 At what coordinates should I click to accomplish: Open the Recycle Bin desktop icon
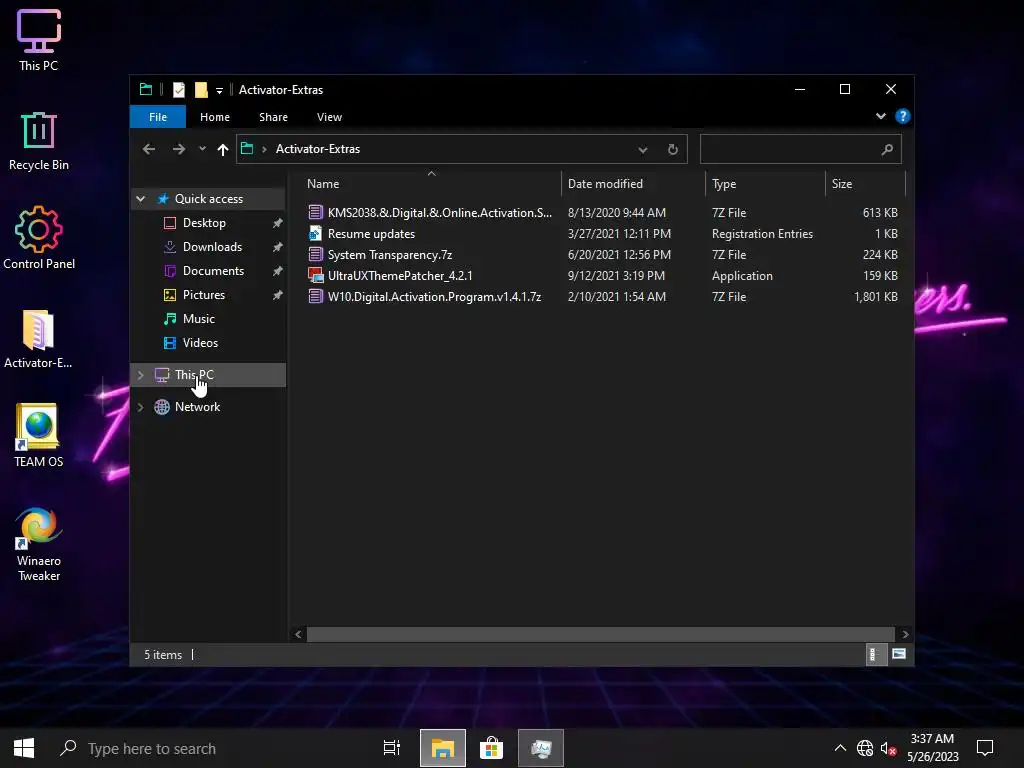point(39,141)
